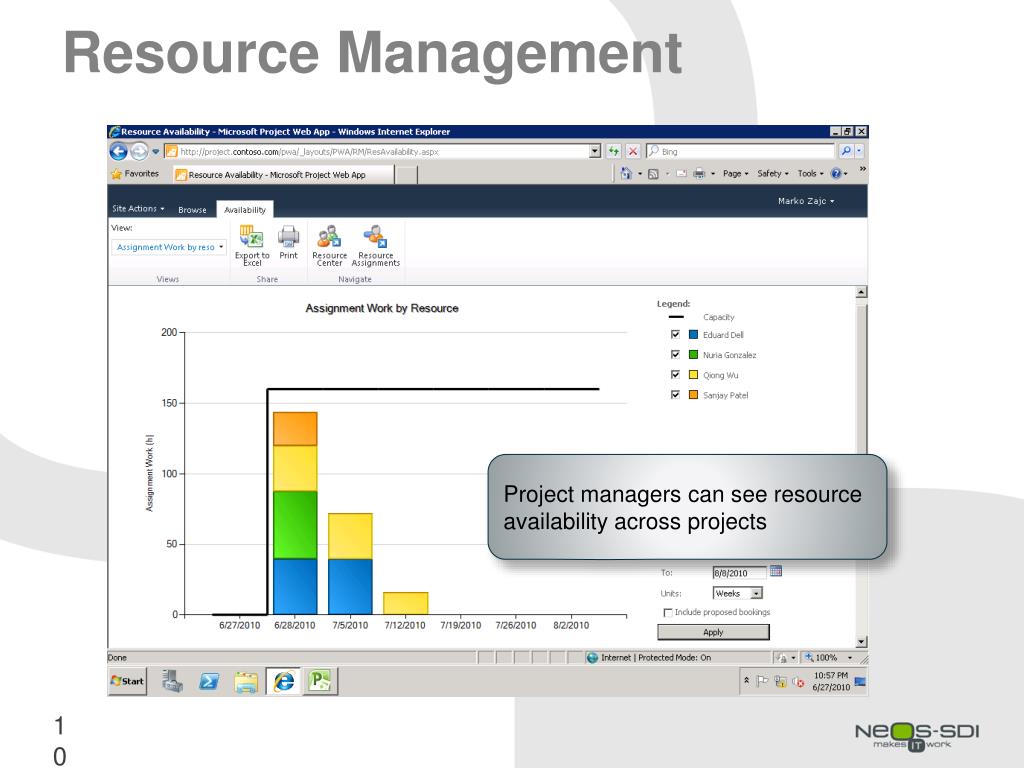Click the Home icon in command bar

coord(626,174)
